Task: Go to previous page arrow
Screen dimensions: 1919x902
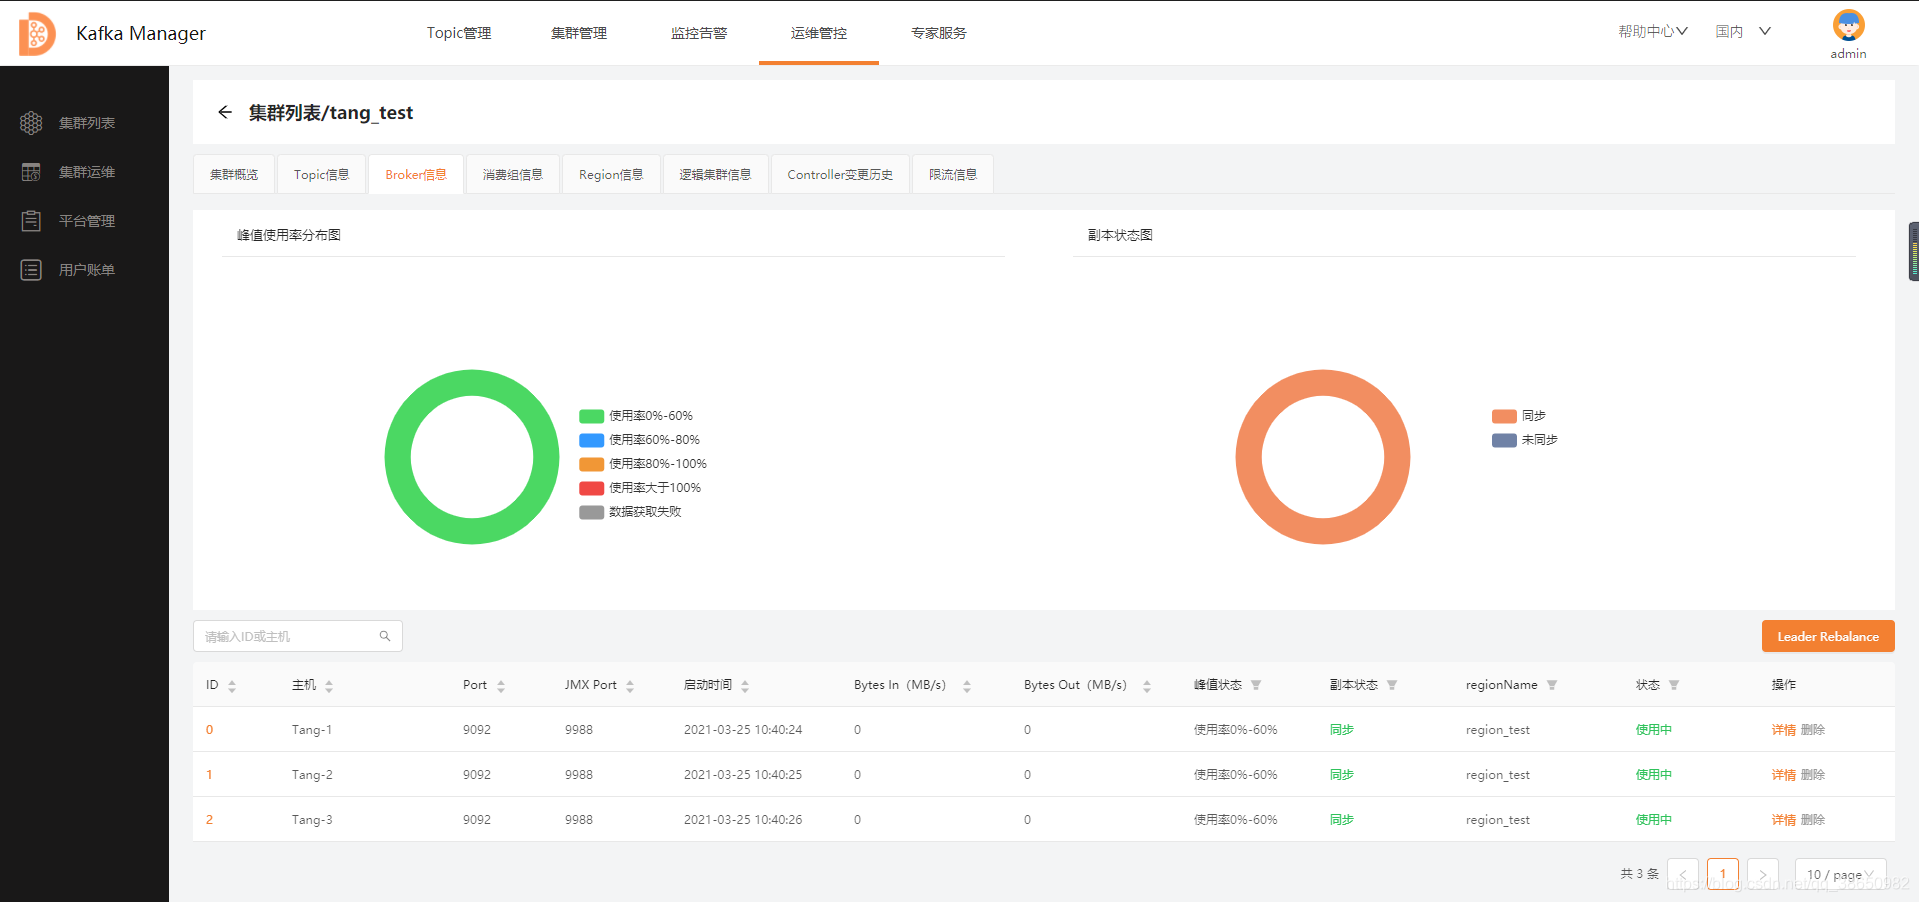Action: click(1683, 874)
